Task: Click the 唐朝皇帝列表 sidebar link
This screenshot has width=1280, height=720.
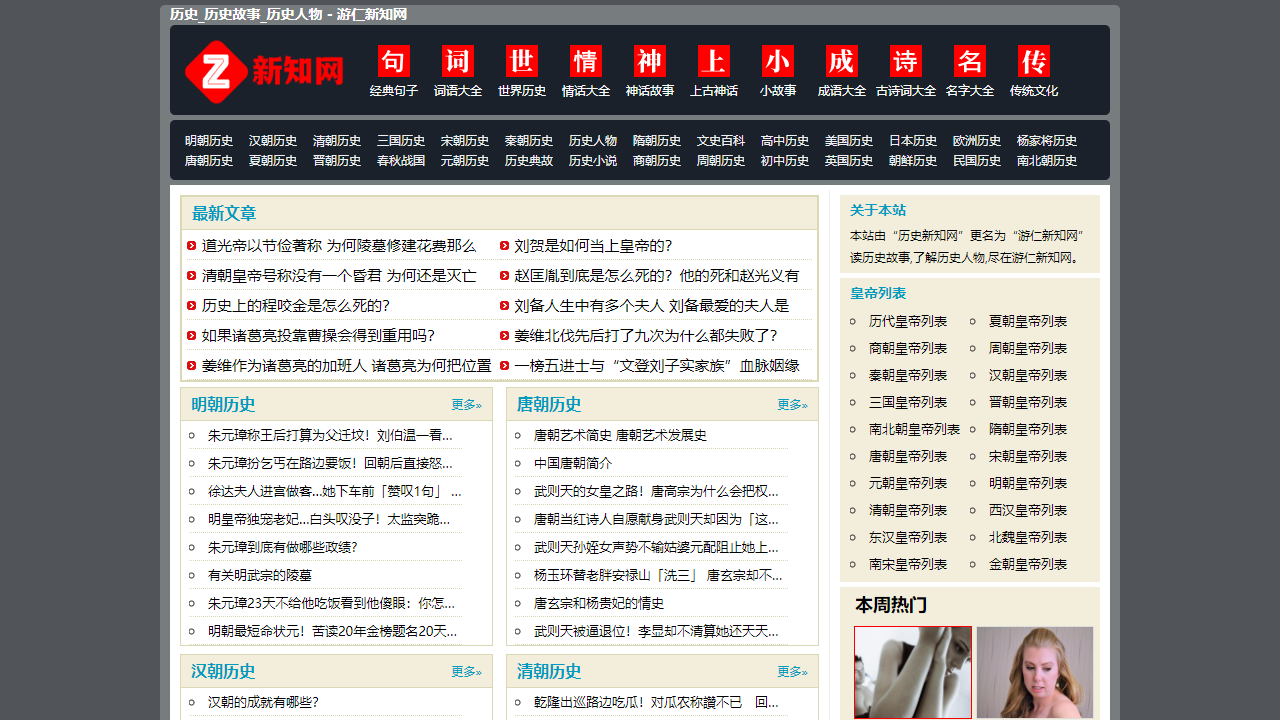Action: [x=907, y=456]
